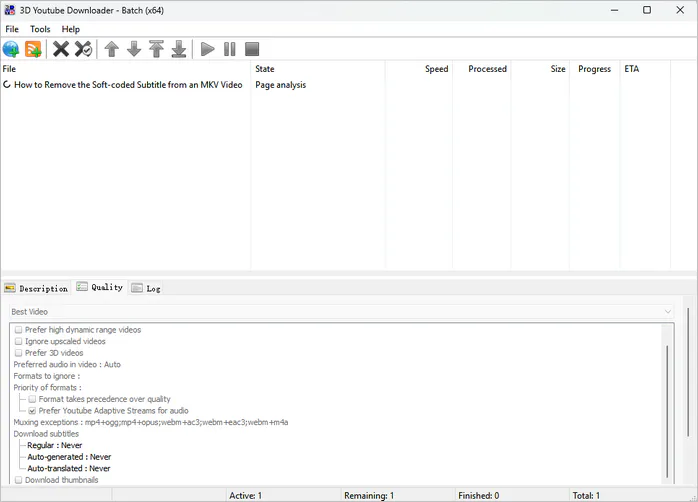The image size is (698, 502).
Task: Click the Formats to ignore setting
Action: point(47,376)
